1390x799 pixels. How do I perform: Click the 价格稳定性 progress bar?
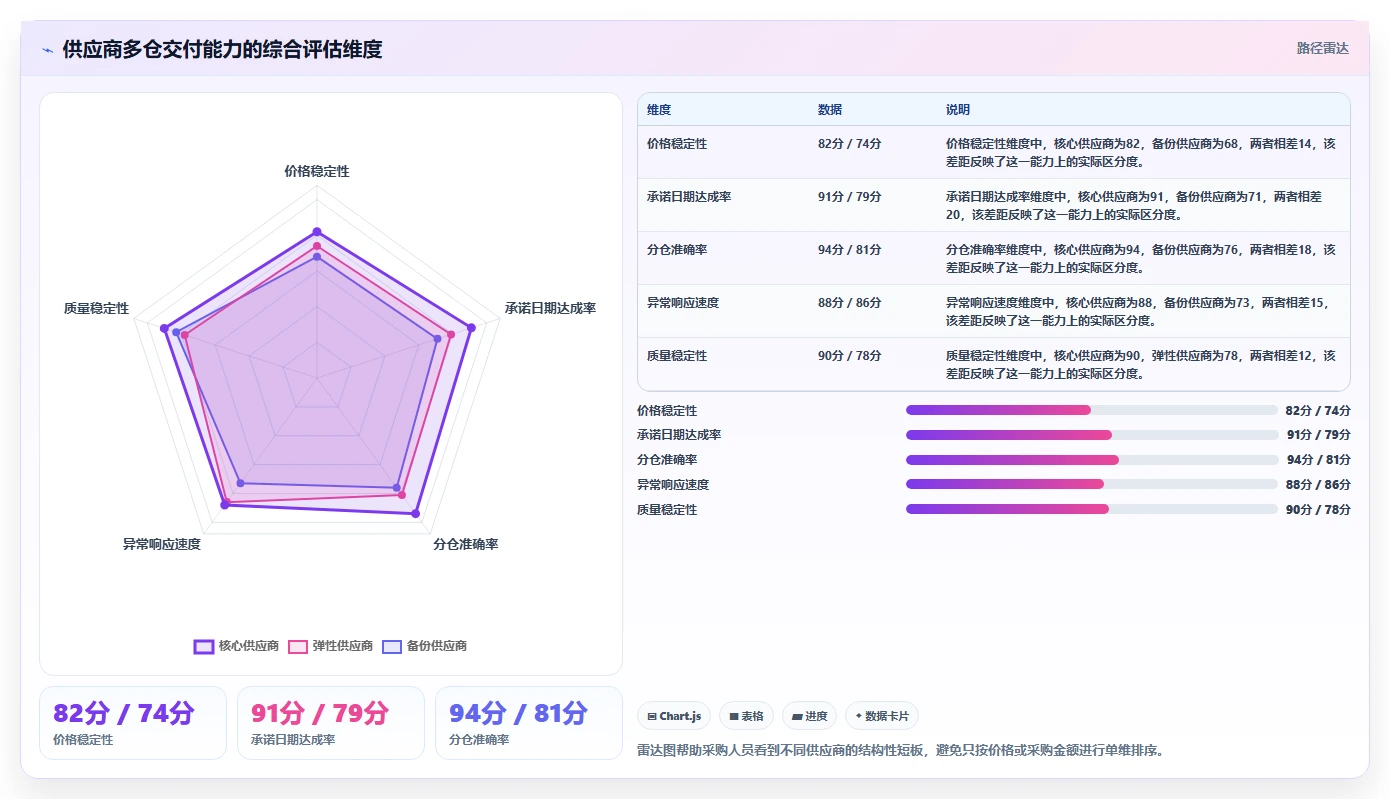[x=1092, y=410]
